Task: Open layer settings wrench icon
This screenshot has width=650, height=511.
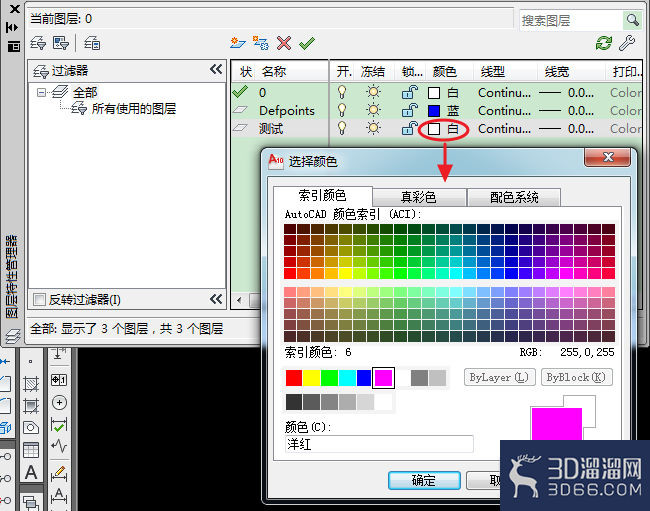Action: point(627,43)
